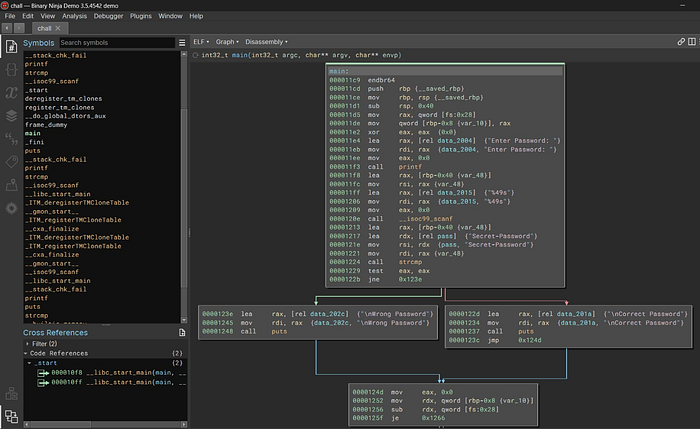The image size is (700, 429).
Task: Click the Search symbols input field
Action: pos(116,43)
